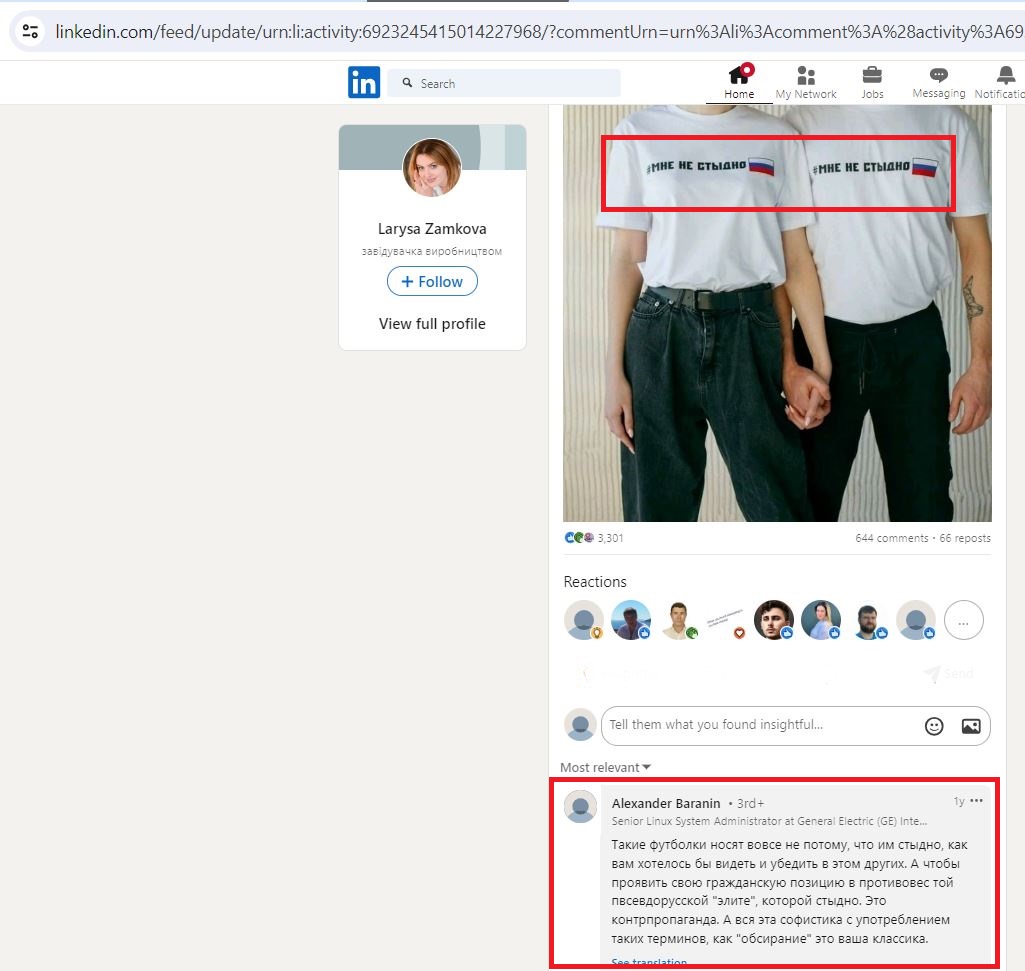Open Larysa Zamkova's profile photo
Image resolution: width=1025 pixels, height=971 pixels.
[x=431, y=167]
